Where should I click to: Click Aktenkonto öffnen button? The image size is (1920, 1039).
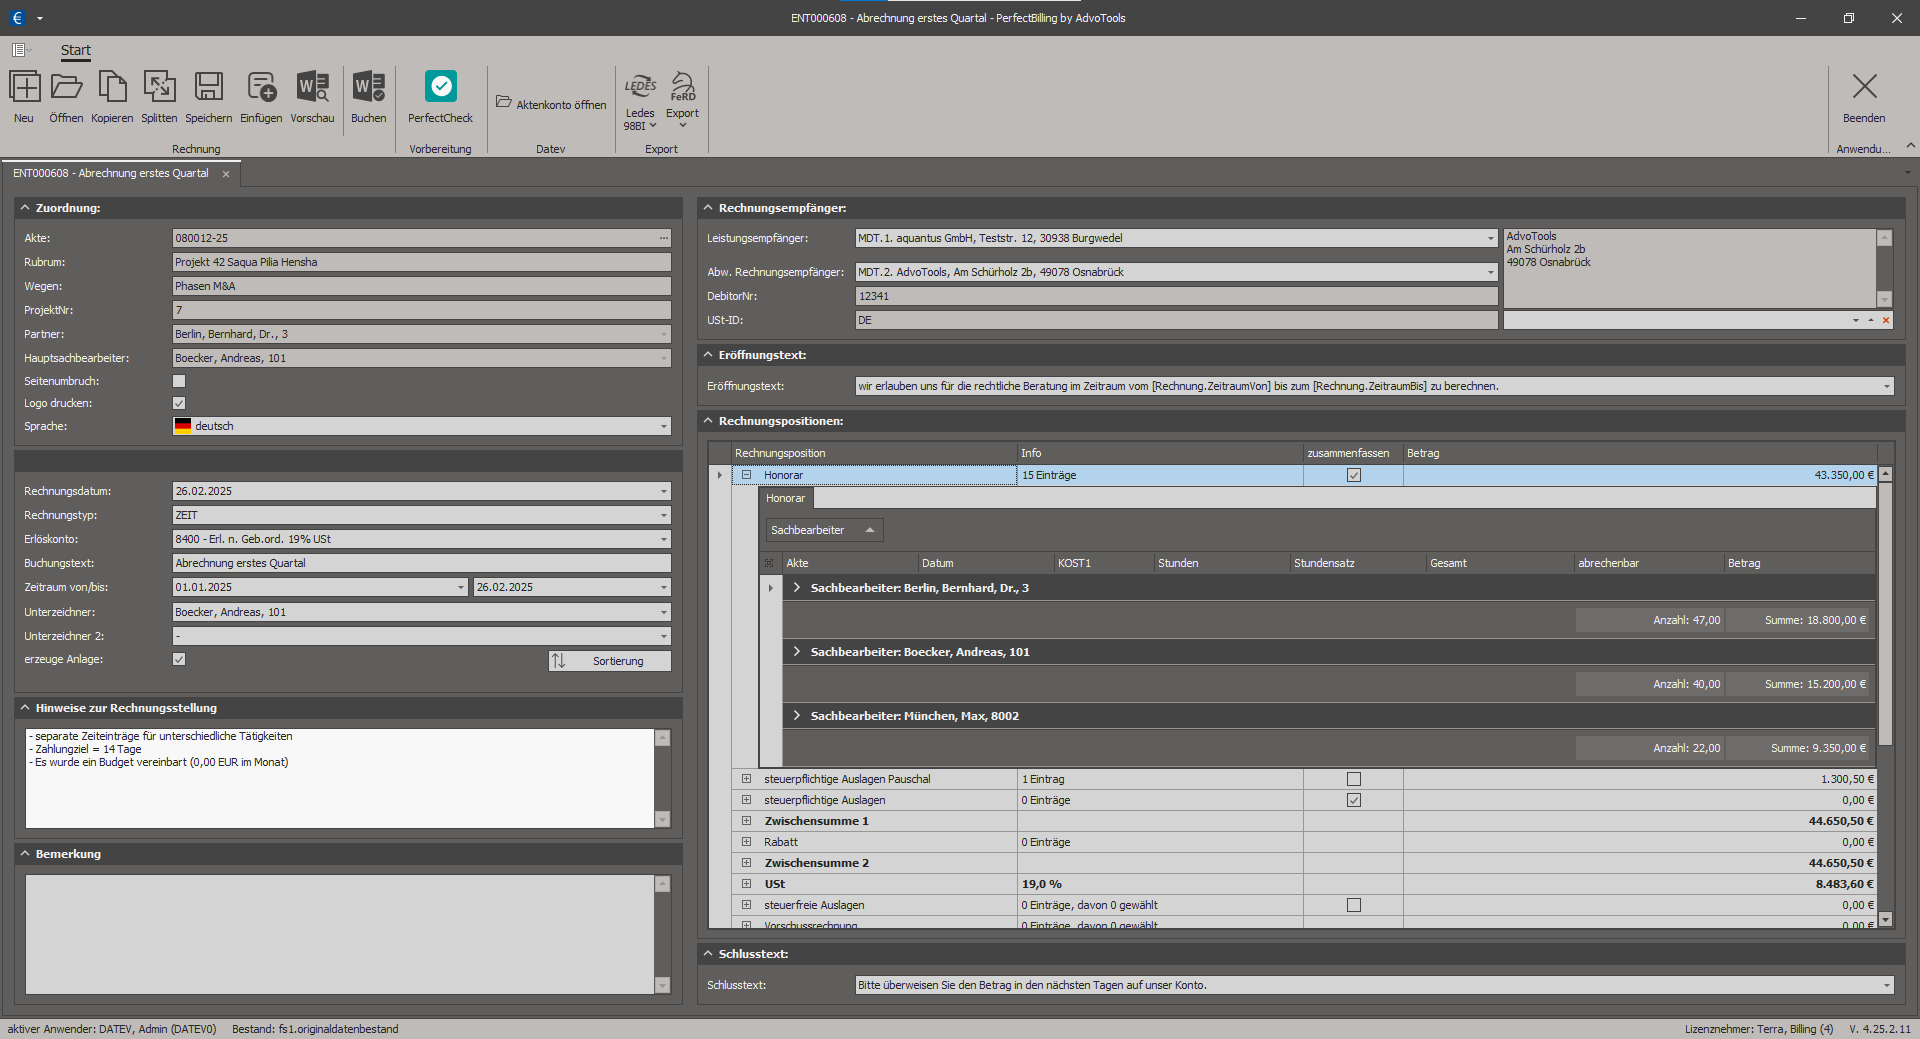tap(551, 104)
